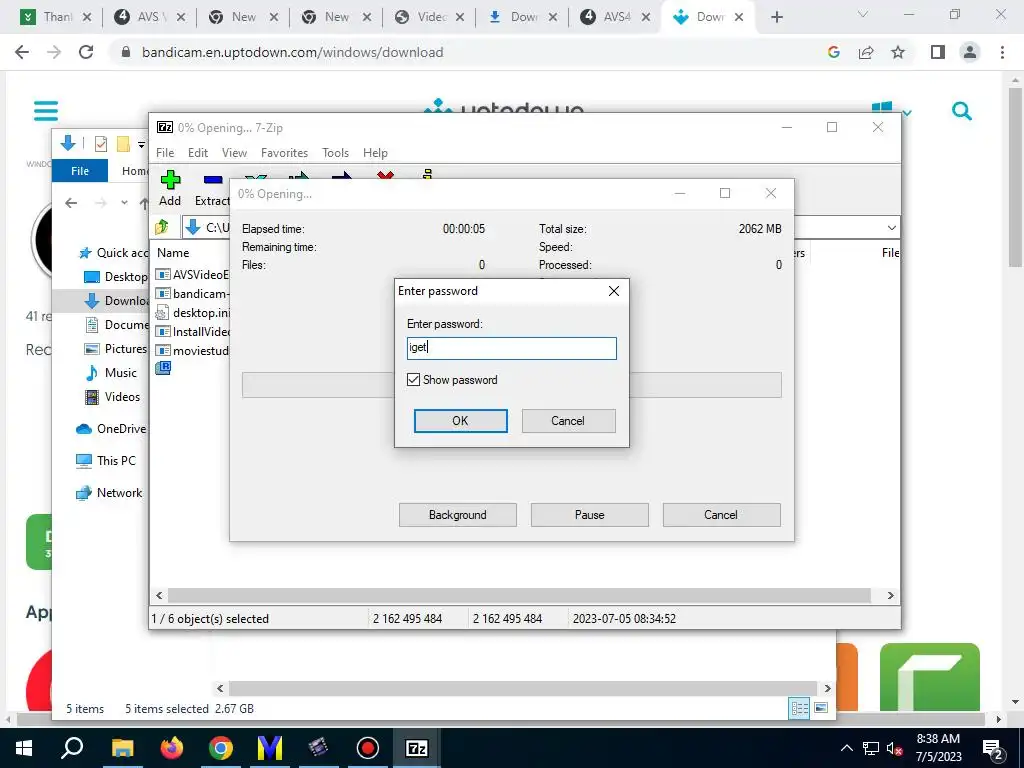Select Desktop in Explorer navigation pane
This screenshot has width=1024, height=768.
pos(116,277)
